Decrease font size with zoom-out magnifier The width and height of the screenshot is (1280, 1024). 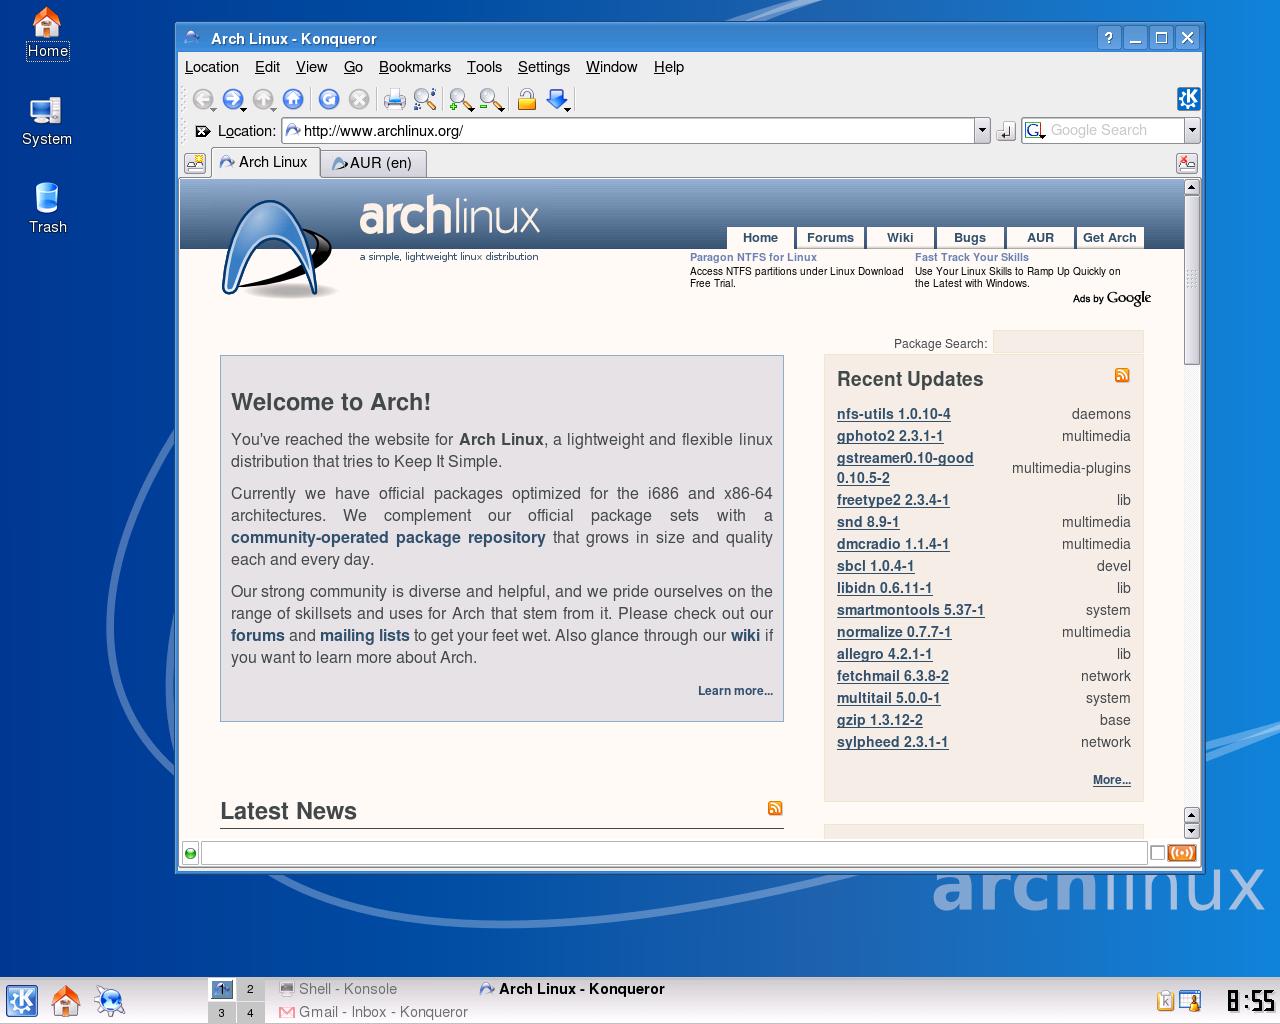(491, 99)
